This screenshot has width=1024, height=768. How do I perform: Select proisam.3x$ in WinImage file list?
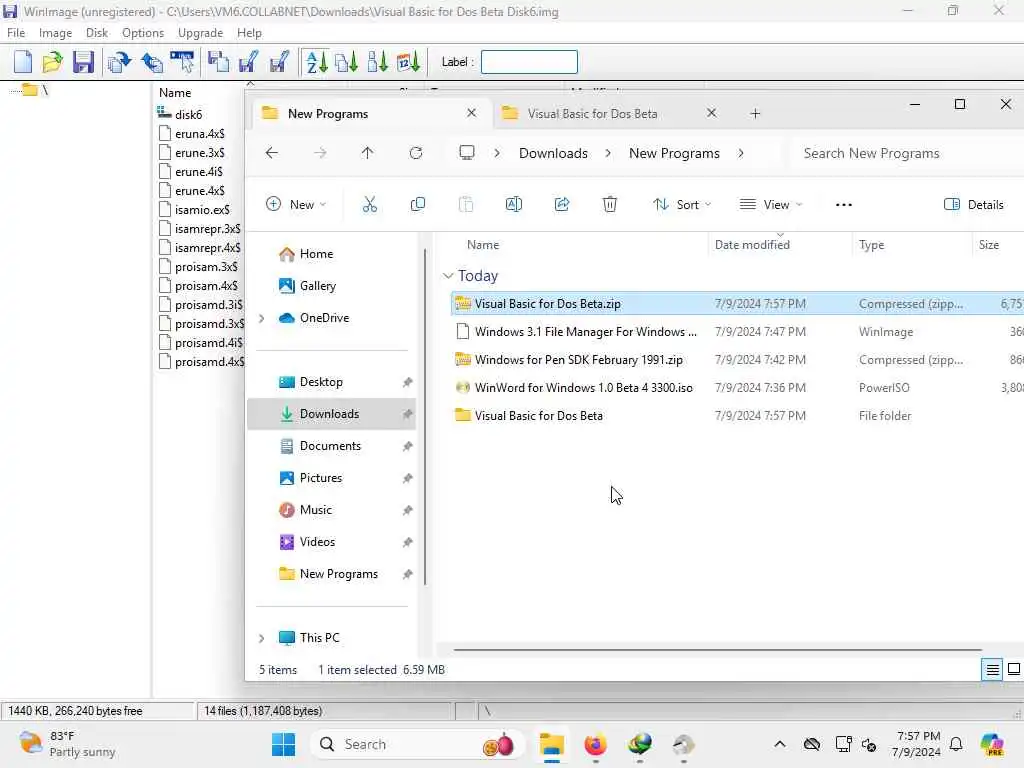tap(198, 266)
